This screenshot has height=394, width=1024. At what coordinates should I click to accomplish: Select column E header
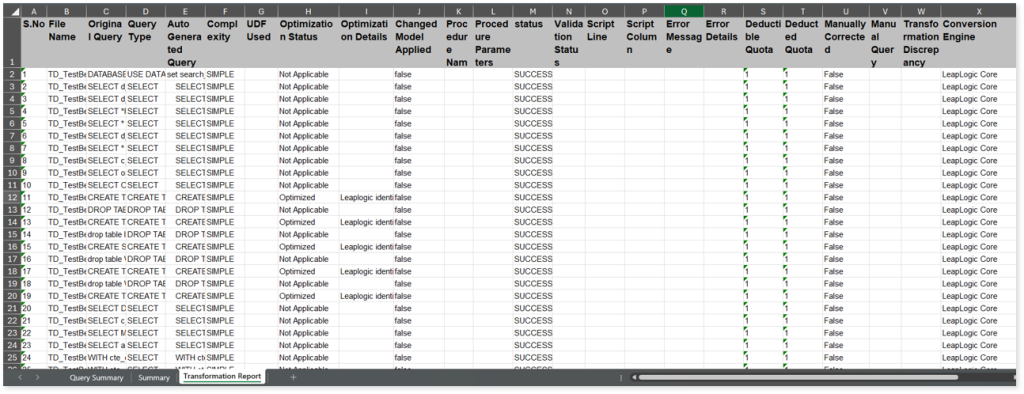(185, 11)
